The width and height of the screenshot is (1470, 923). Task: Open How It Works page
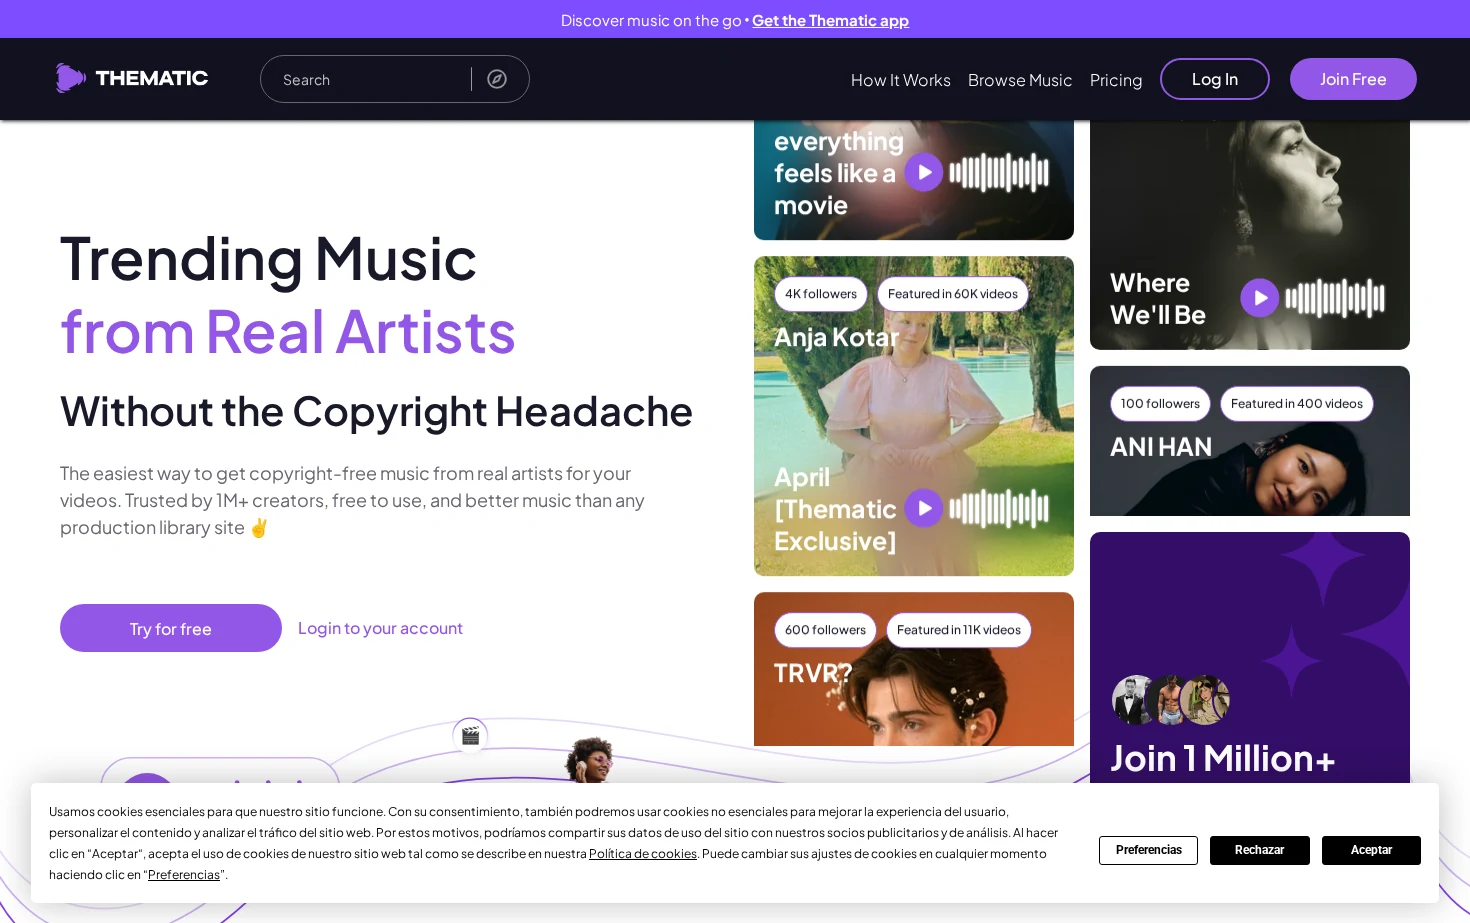pyautogui.click(x=901, y=80)
